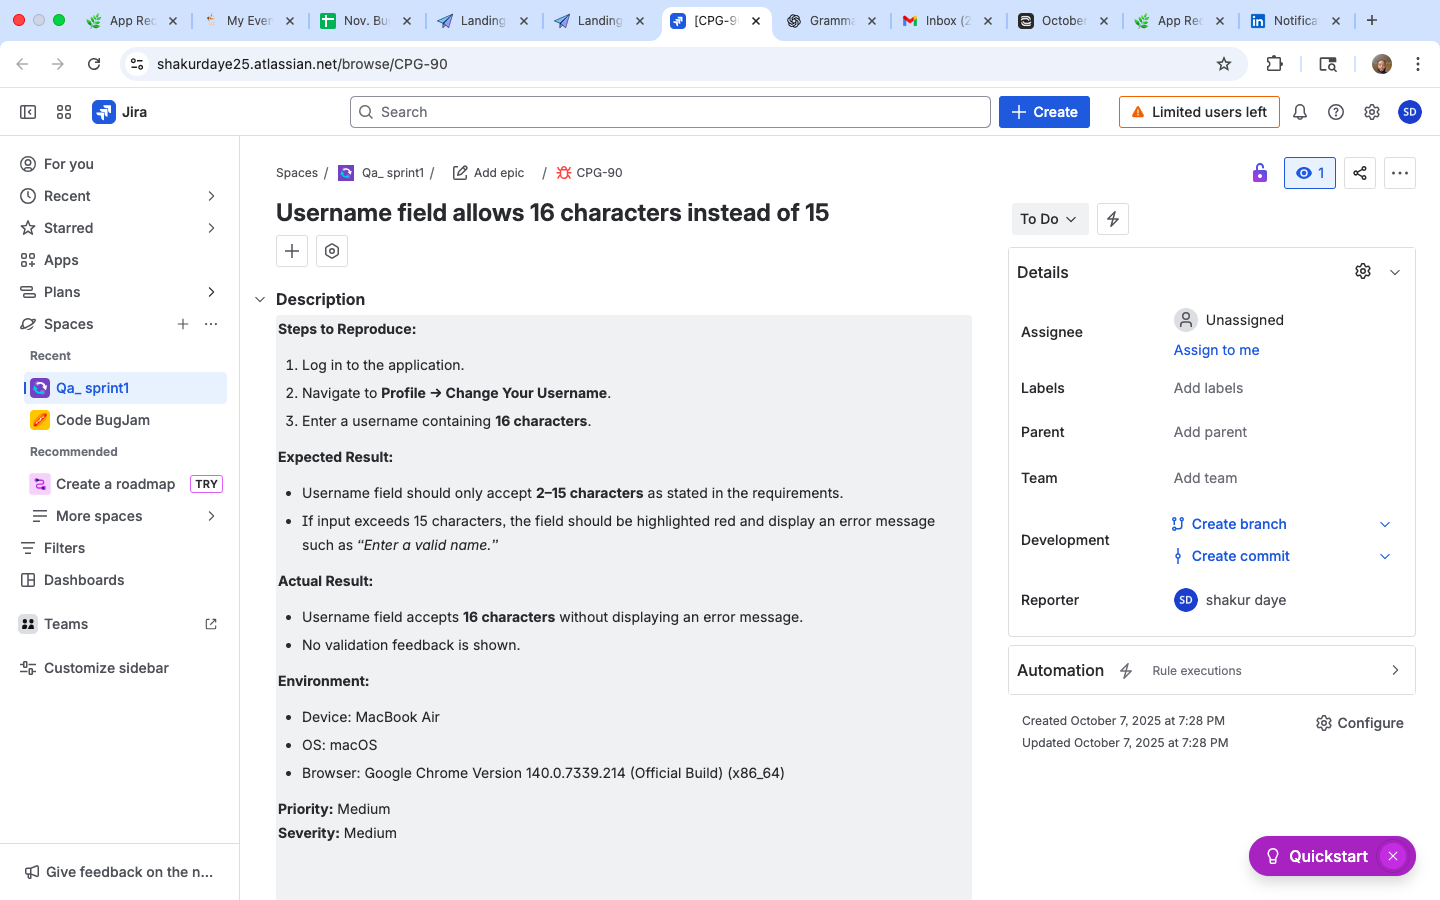Open the more actions ellipsis icon

pos(1399,172)
